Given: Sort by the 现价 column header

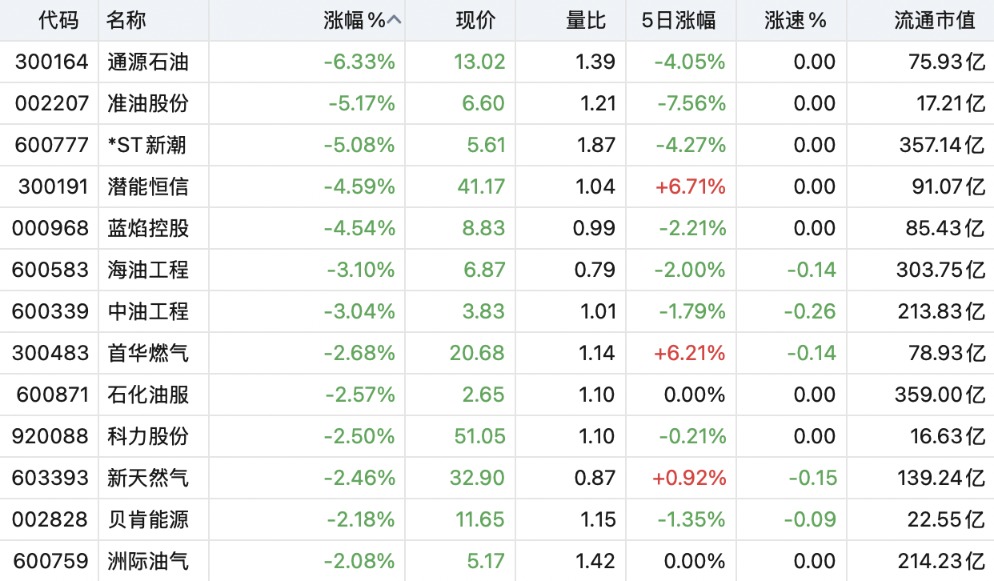Looking at the screenshot, I should click(475, 21).
